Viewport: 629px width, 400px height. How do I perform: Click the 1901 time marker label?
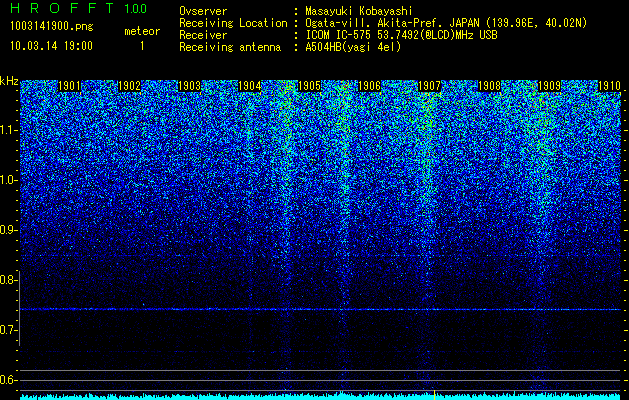[x=69, y=86]
